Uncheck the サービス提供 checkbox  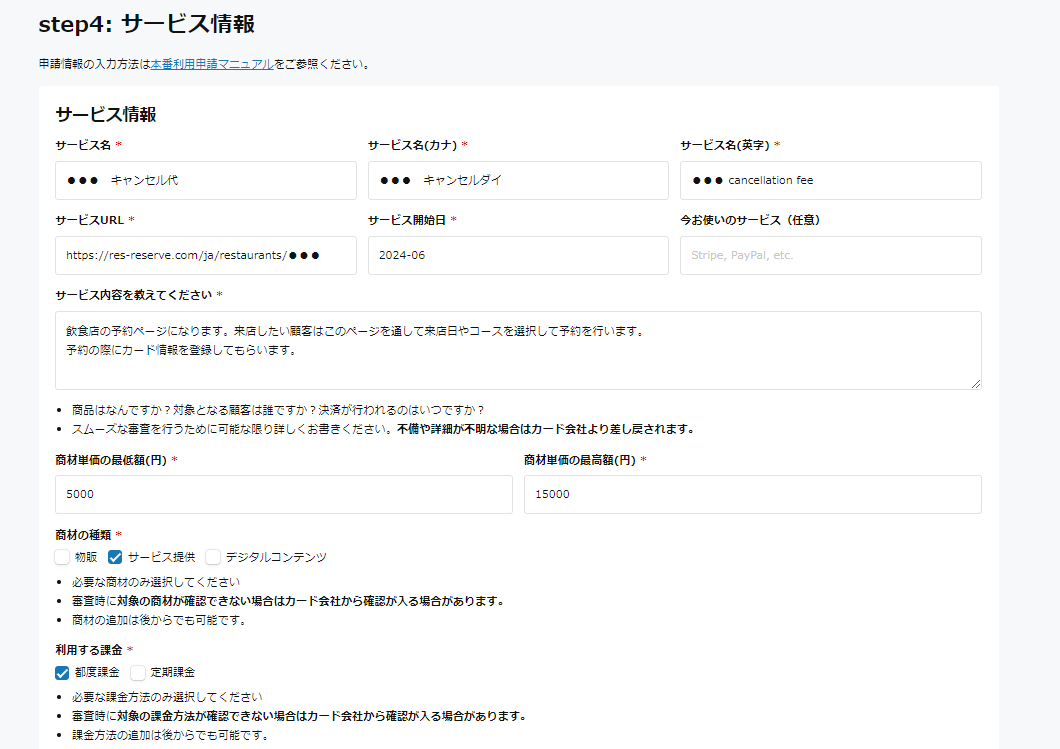click(x=115, y=557)
